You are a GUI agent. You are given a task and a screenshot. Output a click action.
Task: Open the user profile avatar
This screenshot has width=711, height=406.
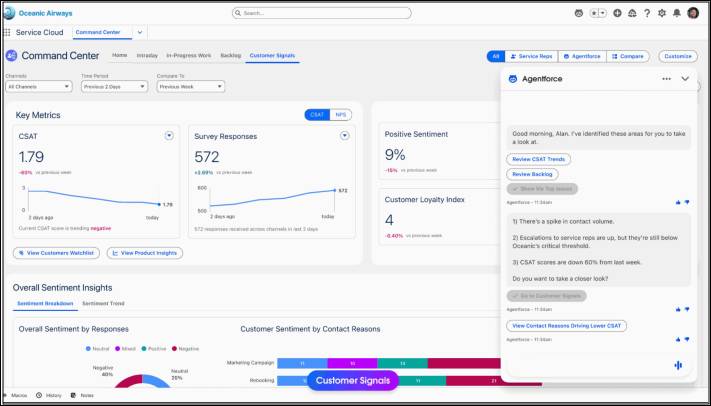pos(693,13)
